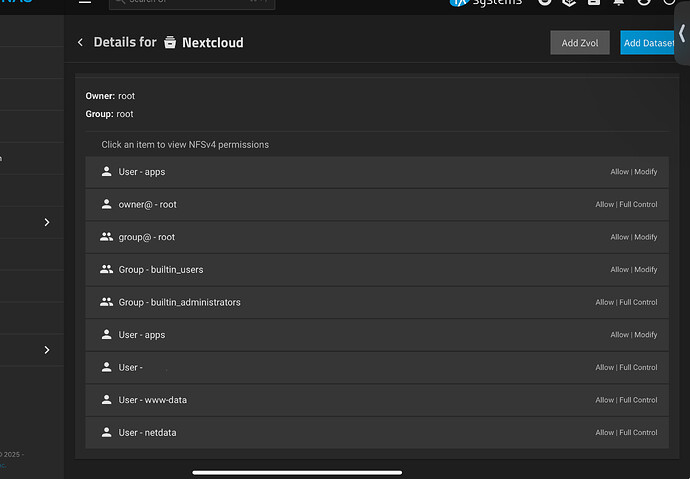The image size is (690, 479).
Task: Click the group icon of Group - builtin_users
Action: tap(106, 269)
